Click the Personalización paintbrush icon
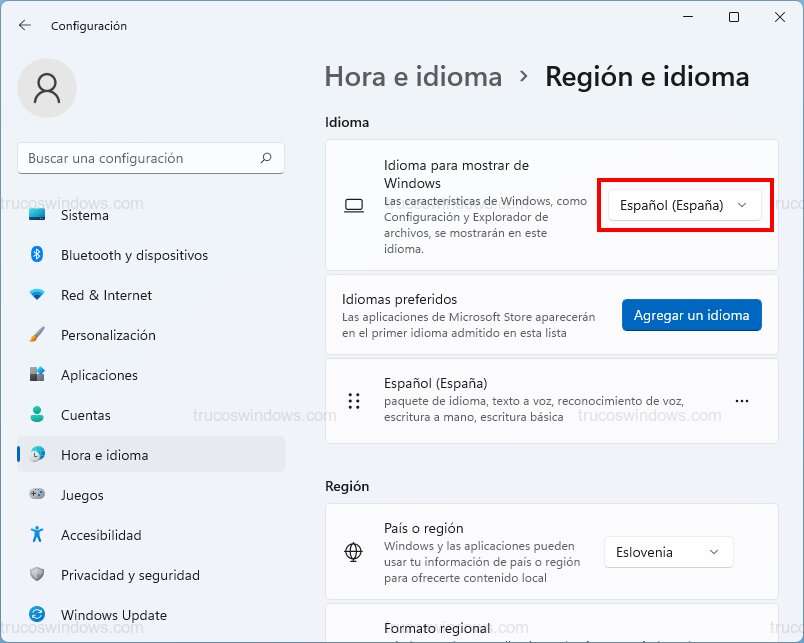 [x=37, y=335]
